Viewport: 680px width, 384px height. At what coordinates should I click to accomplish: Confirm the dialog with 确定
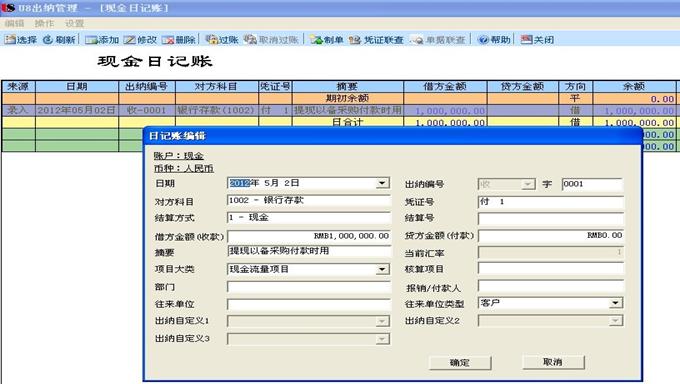[460, 363]
